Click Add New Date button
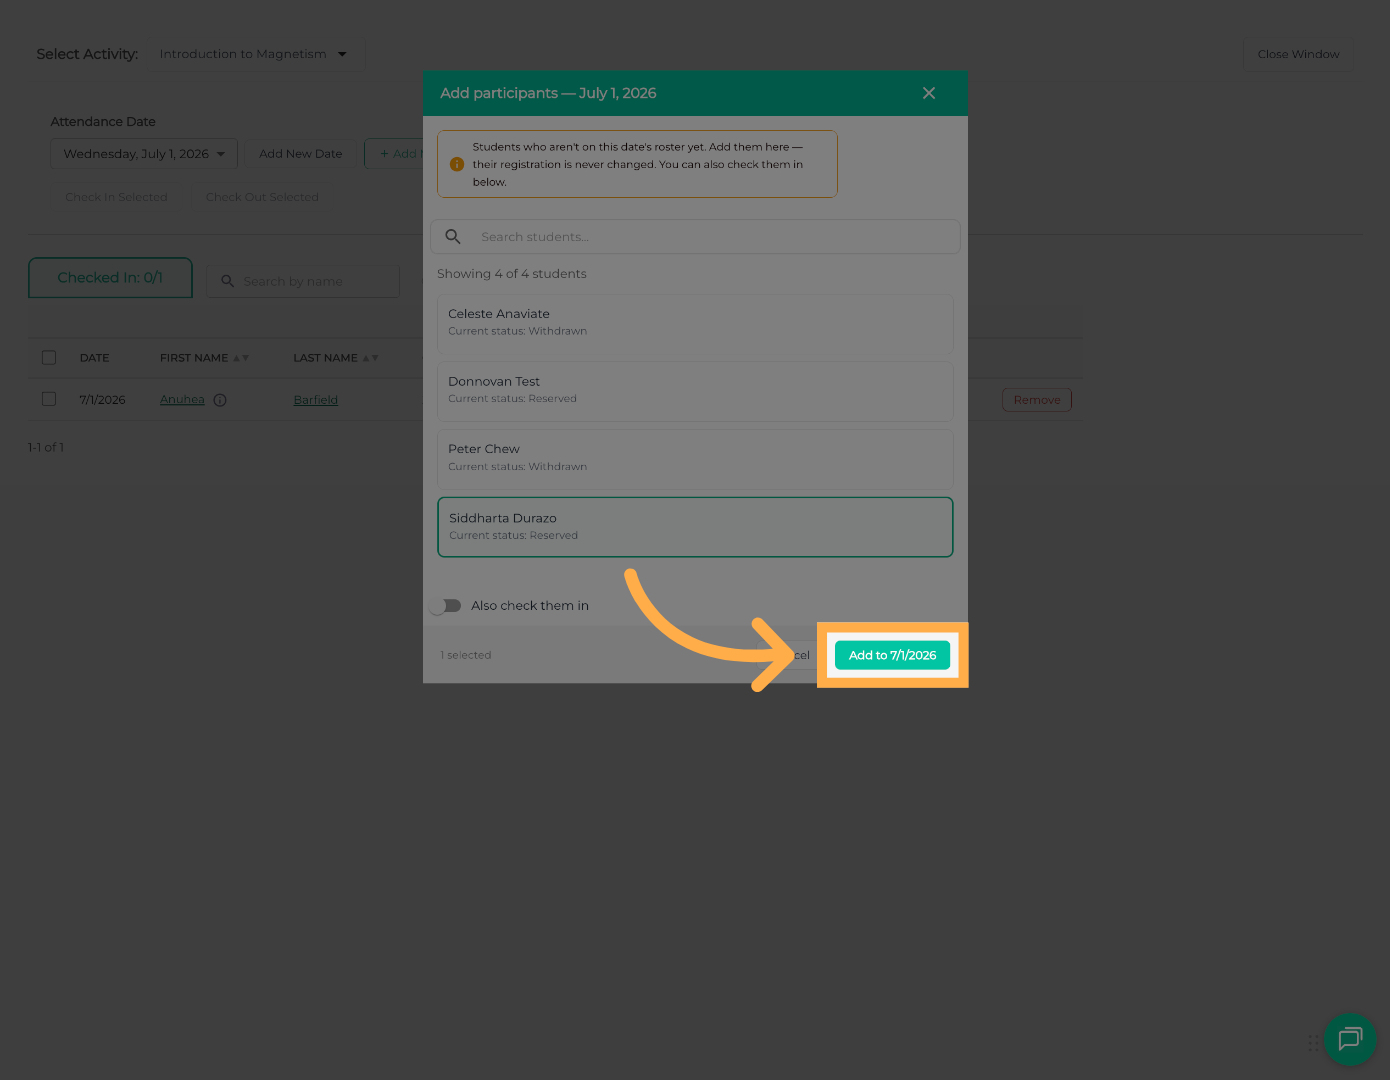The image size is (1390, 1080). [300, 154]
